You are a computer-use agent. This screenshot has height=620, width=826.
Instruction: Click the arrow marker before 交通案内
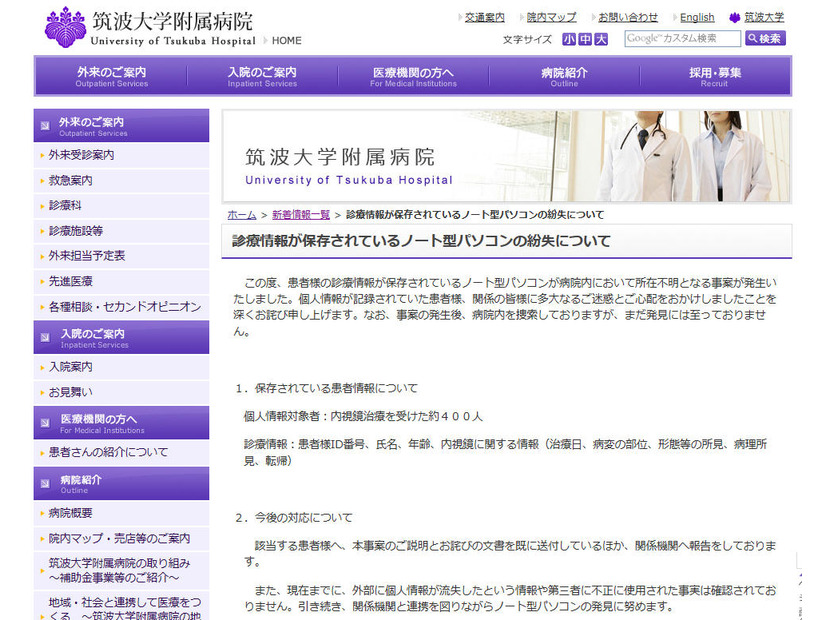pos(462,16)
